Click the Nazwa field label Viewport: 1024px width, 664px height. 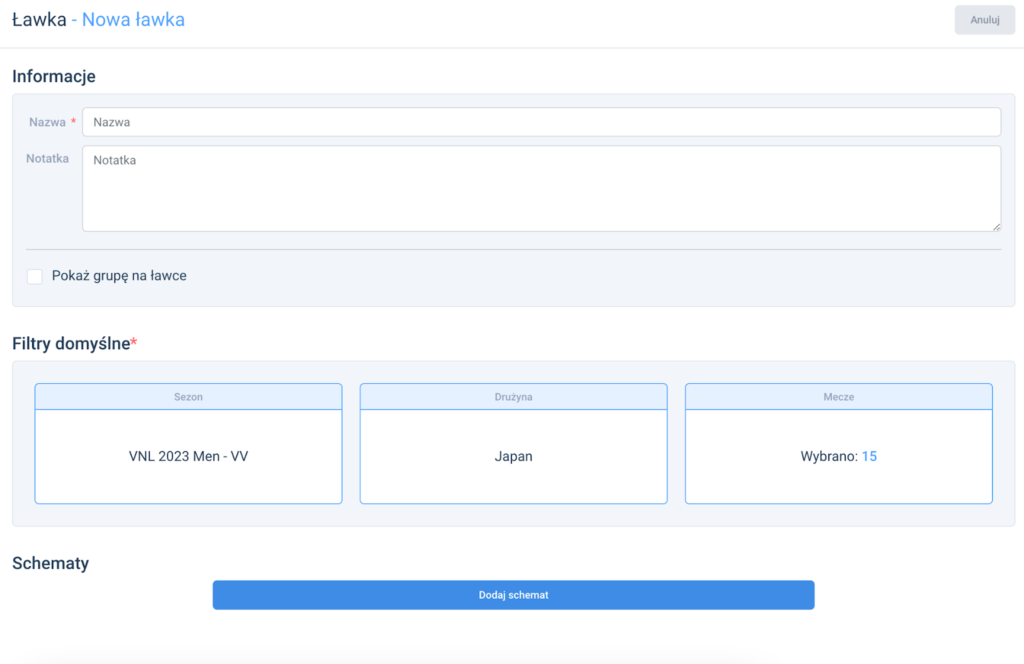(47, 122)
